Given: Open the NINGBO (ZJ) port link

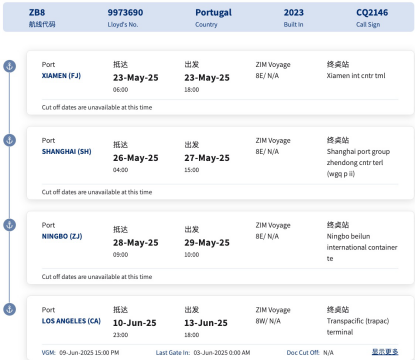Looking at the screenshot, I should [62, 236].
